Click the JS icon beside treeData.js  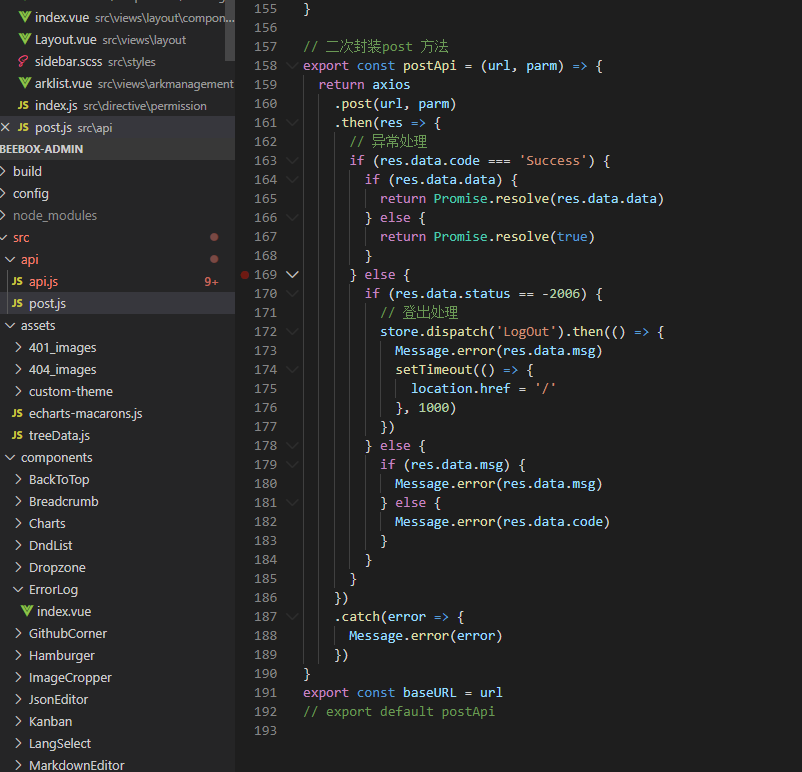tap(17, 436)
